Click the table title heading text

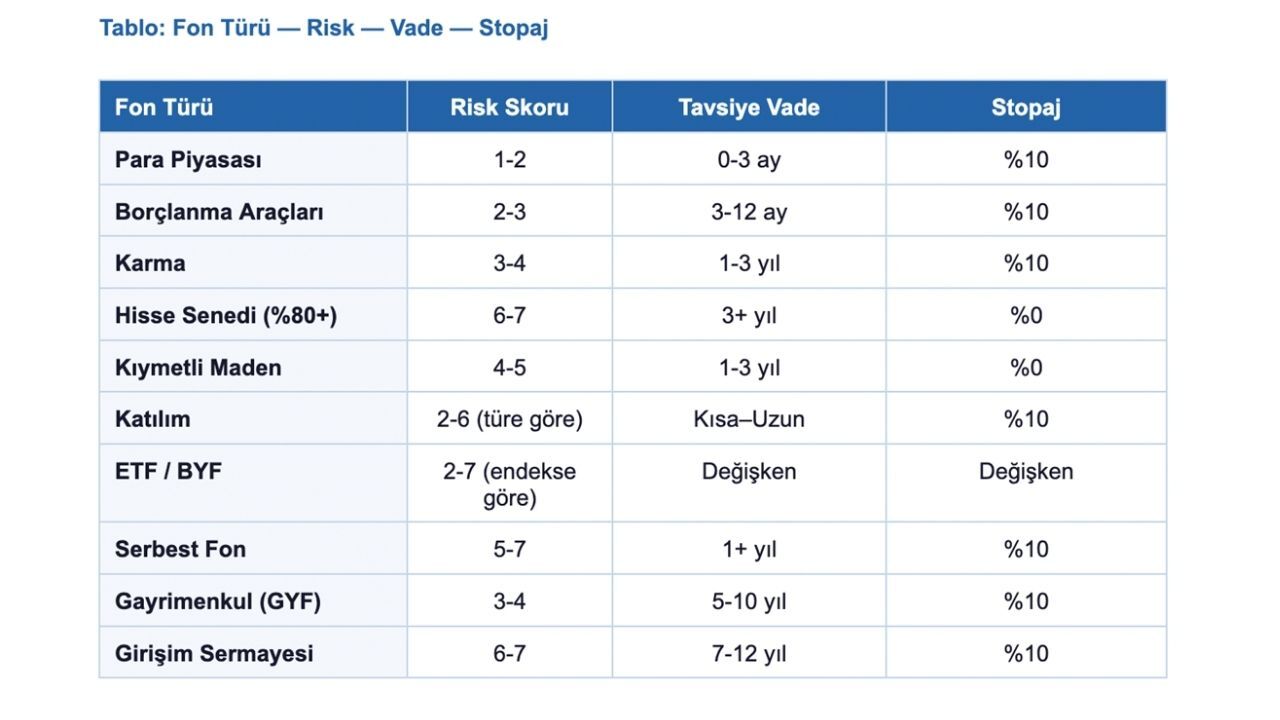(x=323, y=28)
